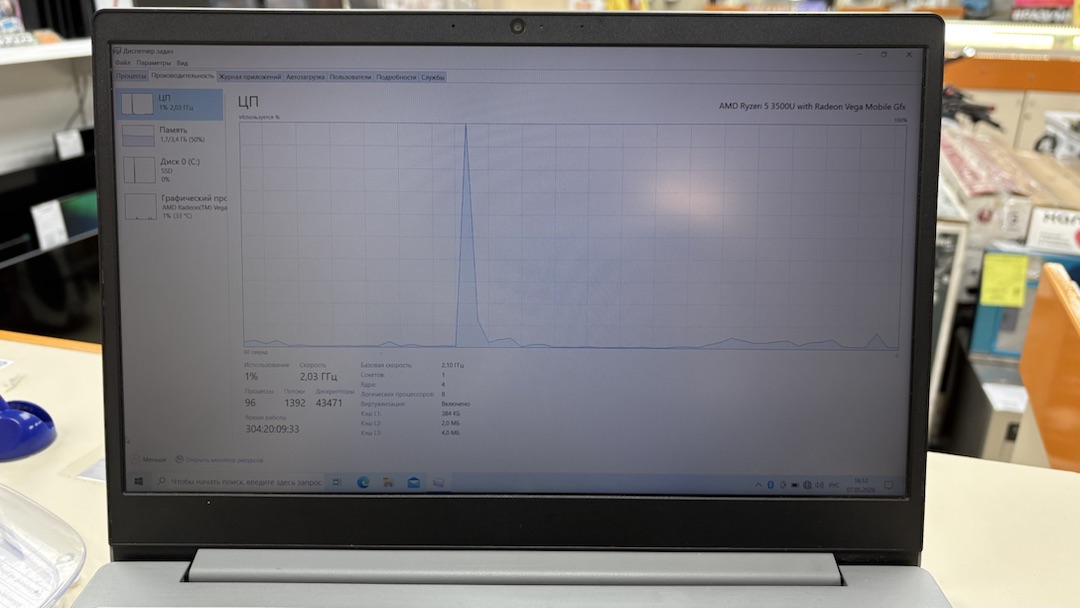Open the Автозагрузка tab
The width and height of the screenshot is (1080, 608).
pyautogui.click(x=305, y=77)
